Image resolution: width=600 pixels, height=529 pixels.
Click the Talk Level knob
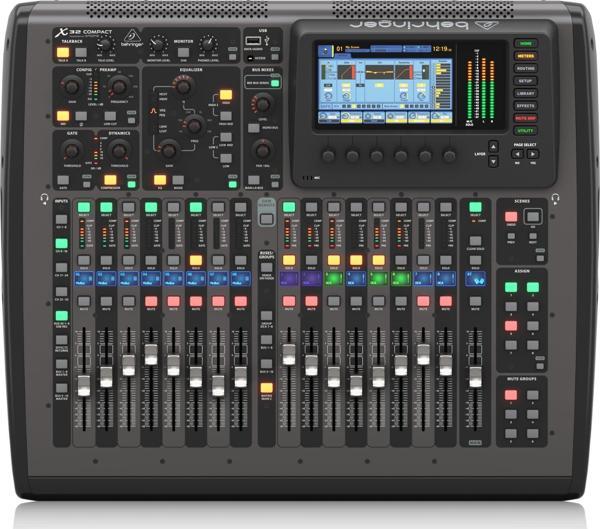click(105, 45)
